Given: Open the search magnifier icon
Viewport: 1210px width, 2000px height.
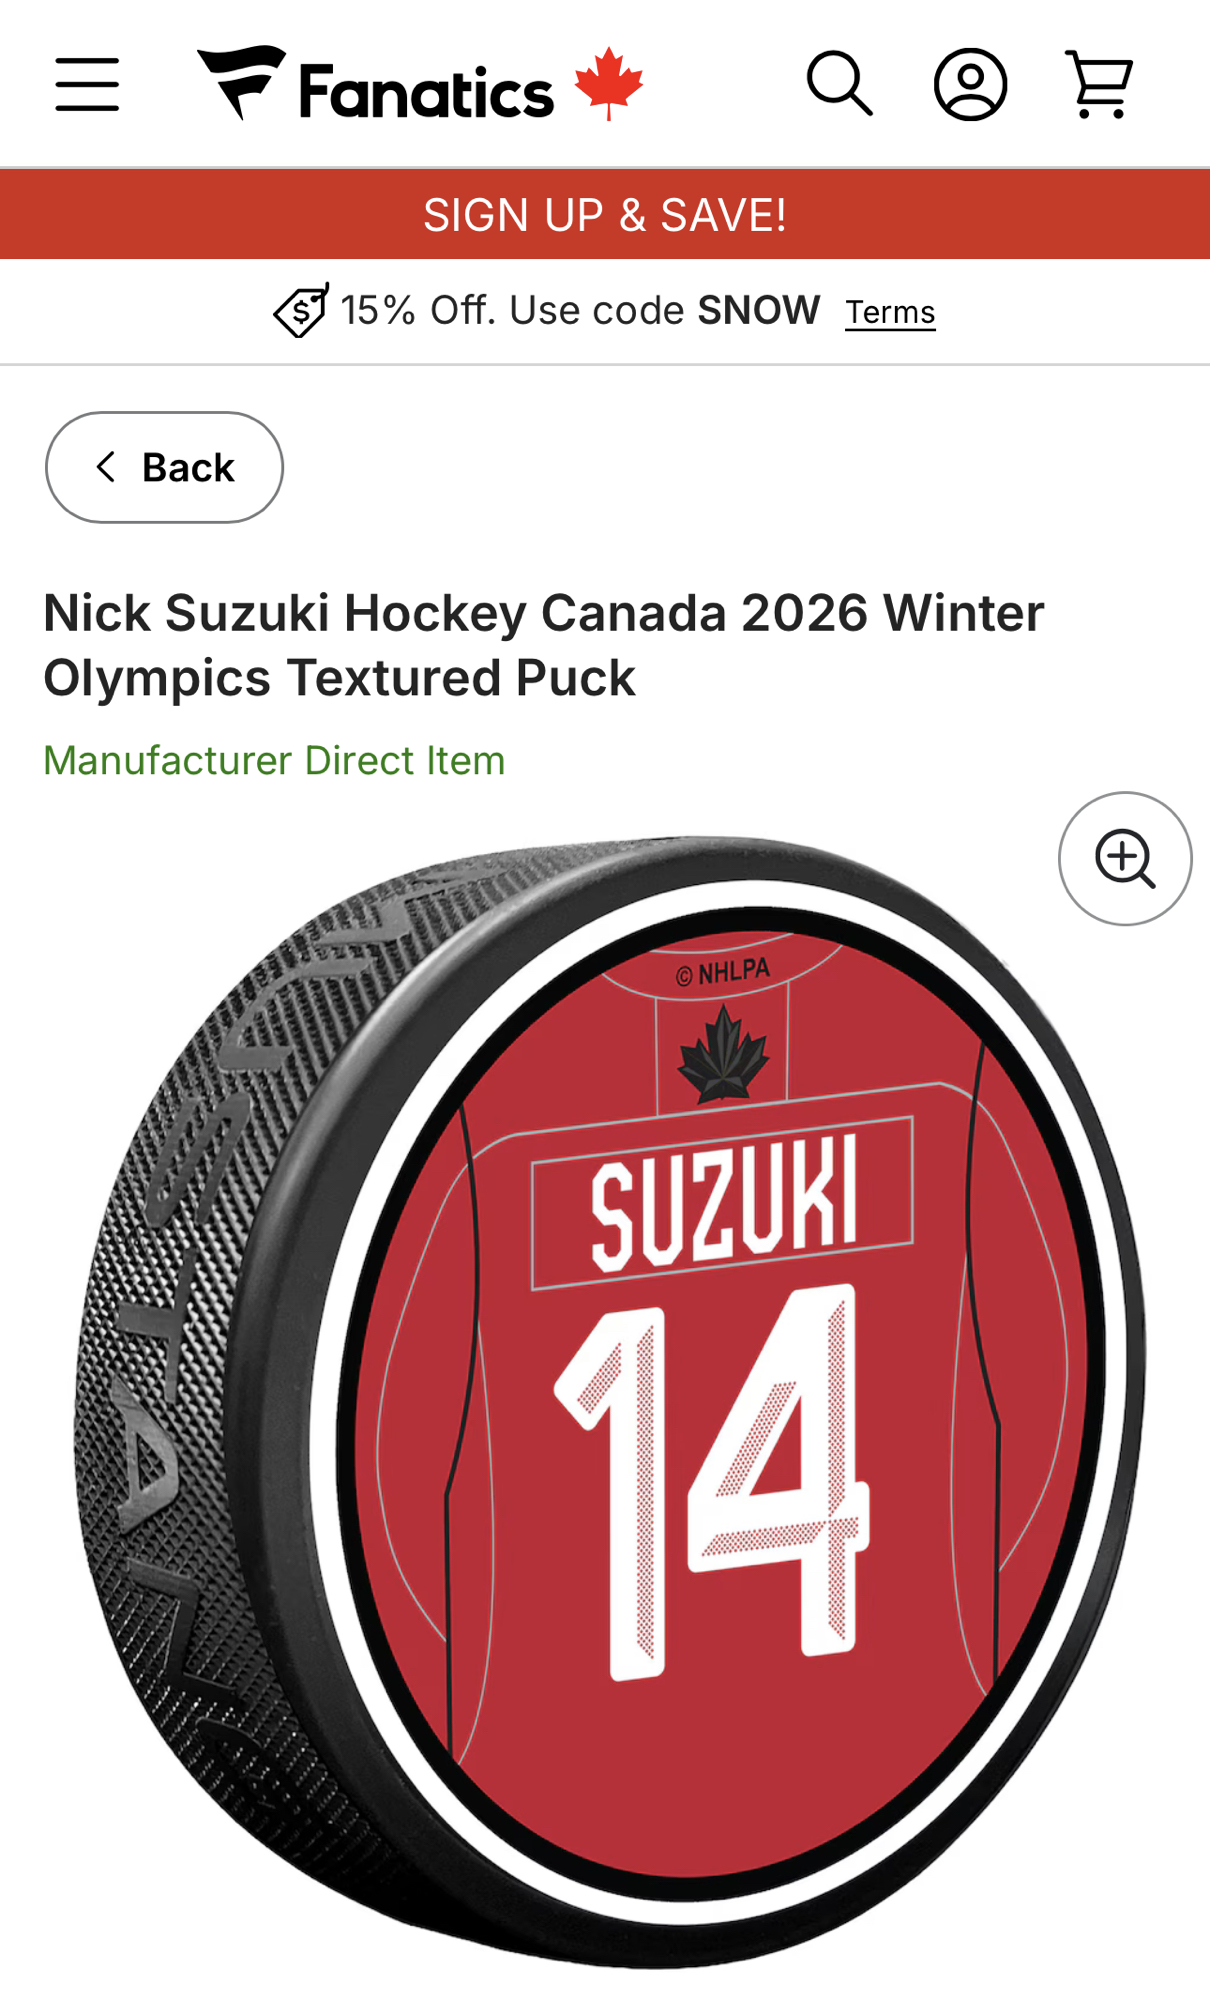Looking at the screenshot, I should [x=839, y=84].
